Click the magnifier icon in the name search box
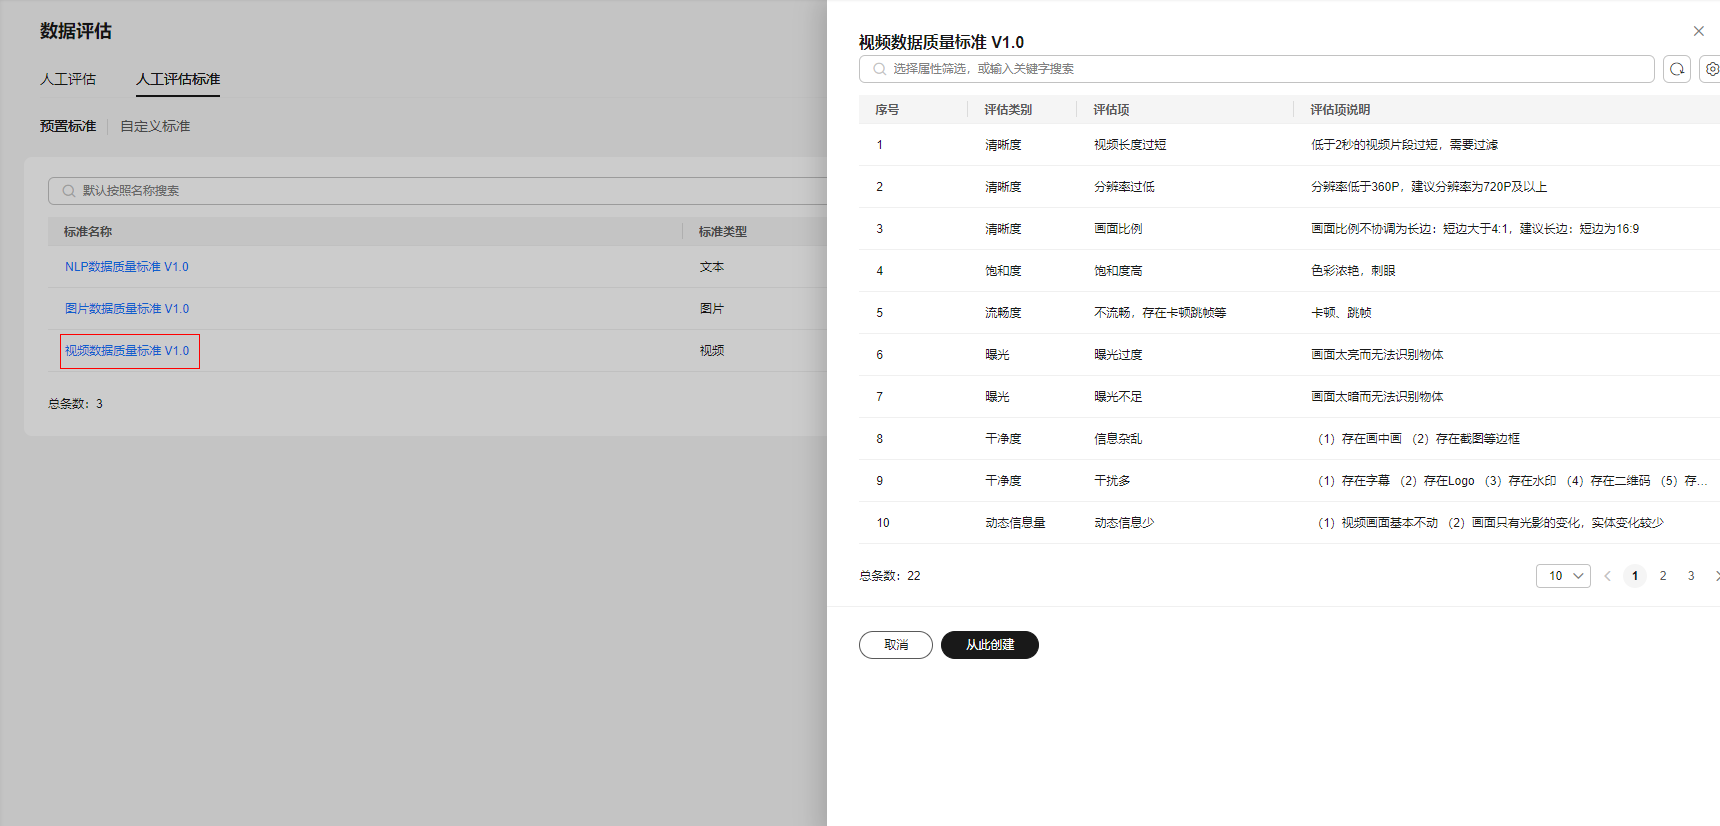The width and height of the screenshot is (1720, 826). [x=69, y=191]
